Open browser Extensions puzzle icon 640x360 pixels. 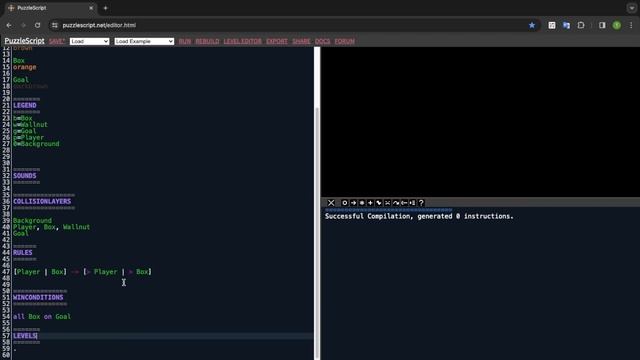(x=581, y=25)
